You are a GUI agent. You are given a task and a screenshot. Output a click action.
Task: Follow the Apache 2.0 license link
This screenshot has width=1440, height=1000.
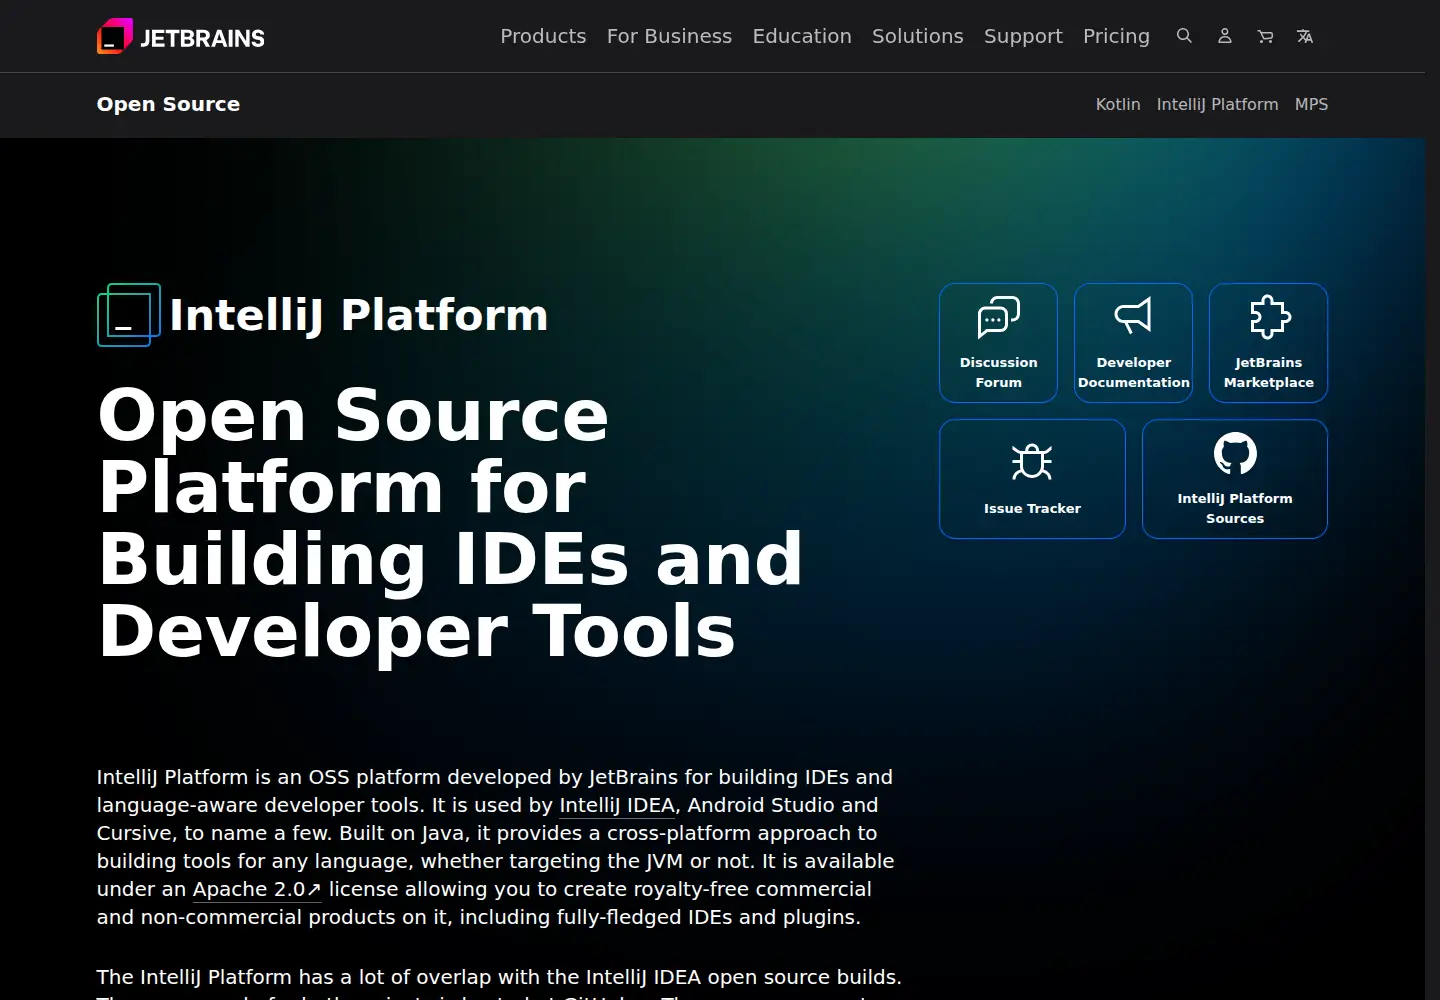[257, 889]
